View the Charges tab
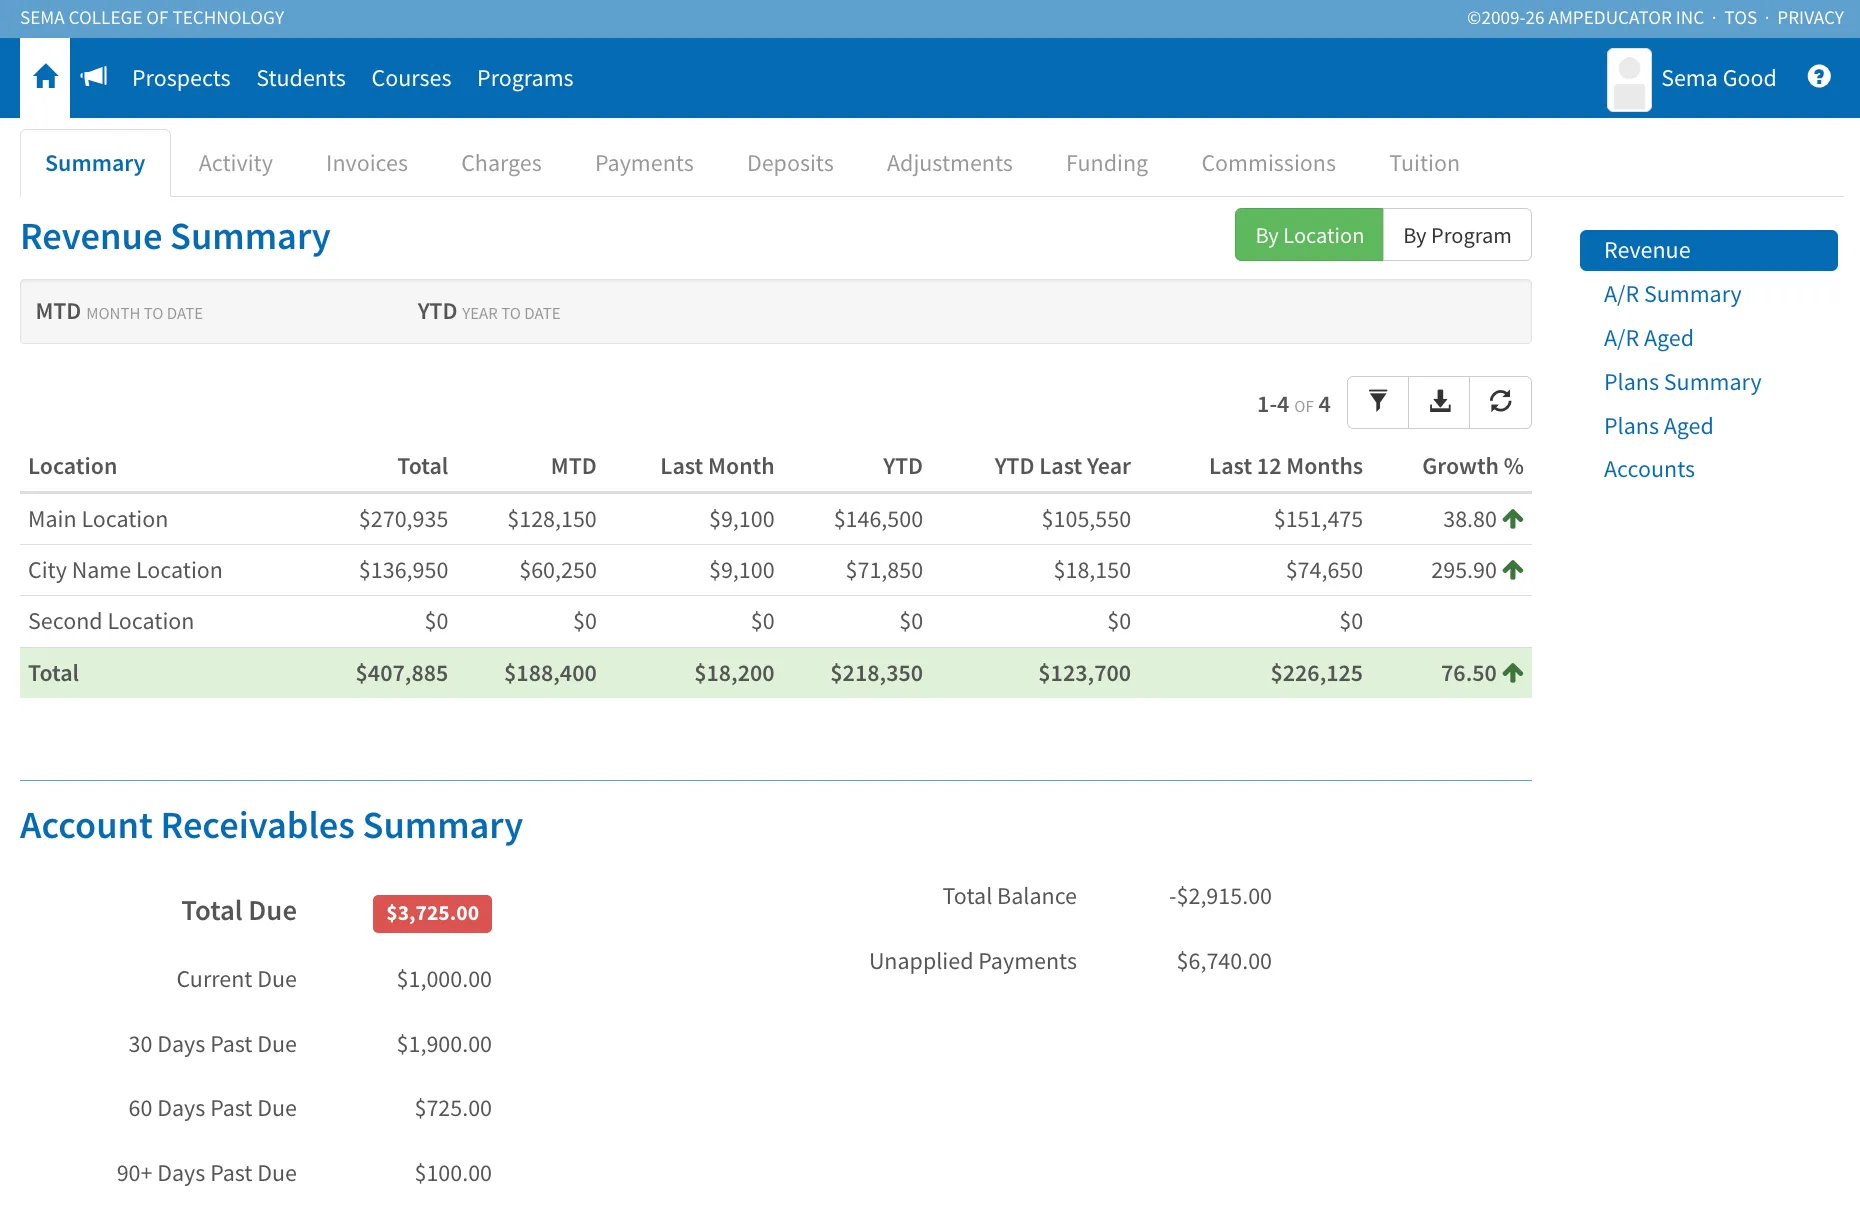 click(501, 163)
